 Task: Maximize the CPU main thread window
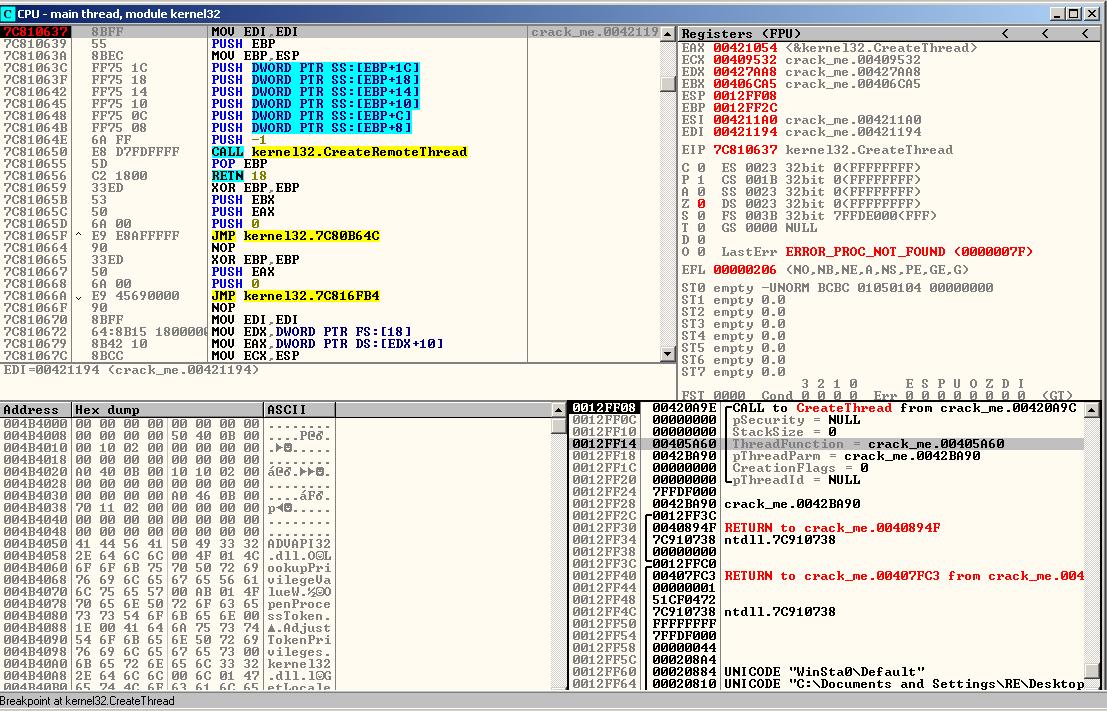point(1074,14)
